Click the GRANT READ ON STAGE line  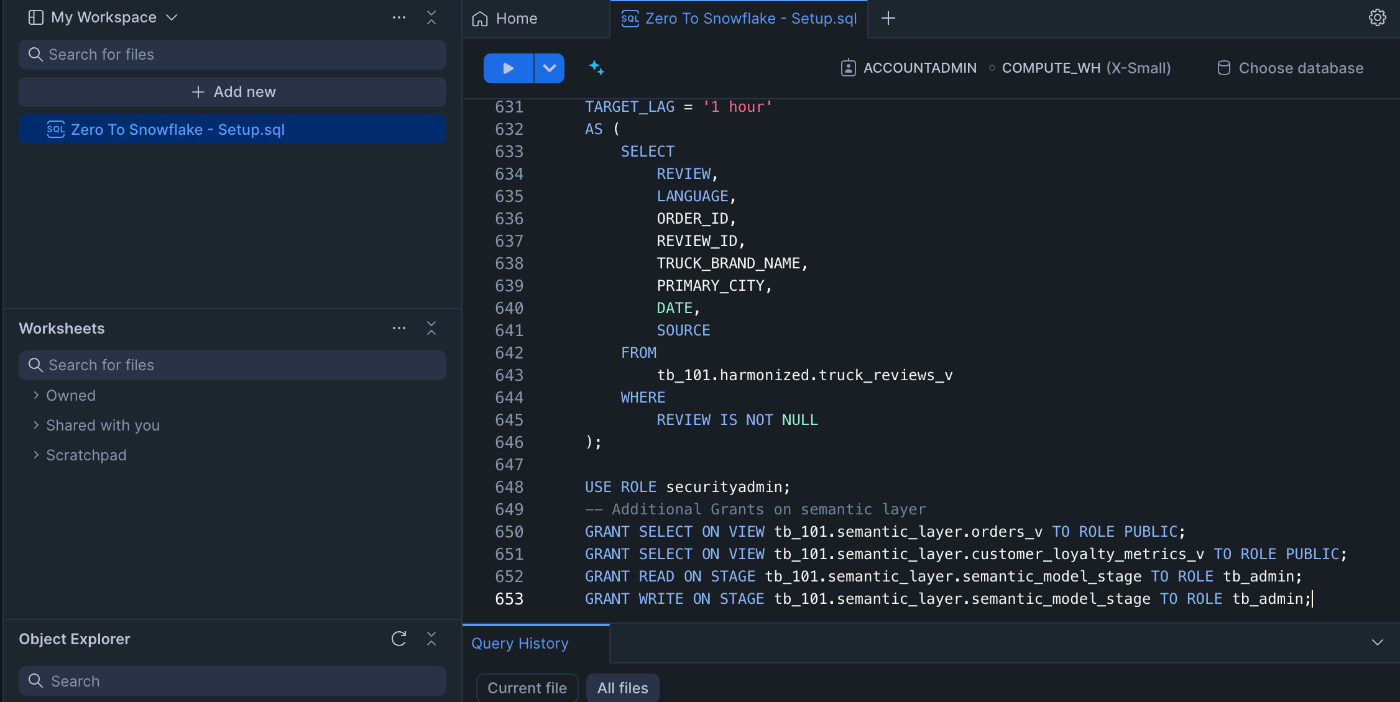click(x=943, y=577)
